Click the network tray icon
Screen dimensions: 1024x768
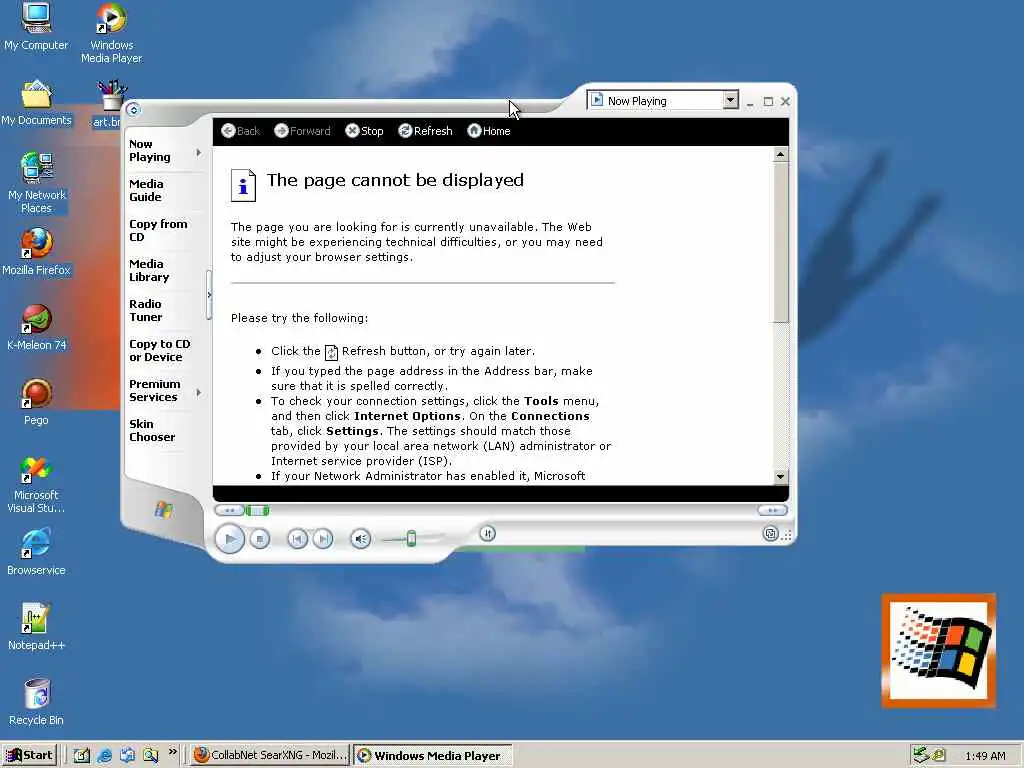pyautogui.click(x=920, y=755)
